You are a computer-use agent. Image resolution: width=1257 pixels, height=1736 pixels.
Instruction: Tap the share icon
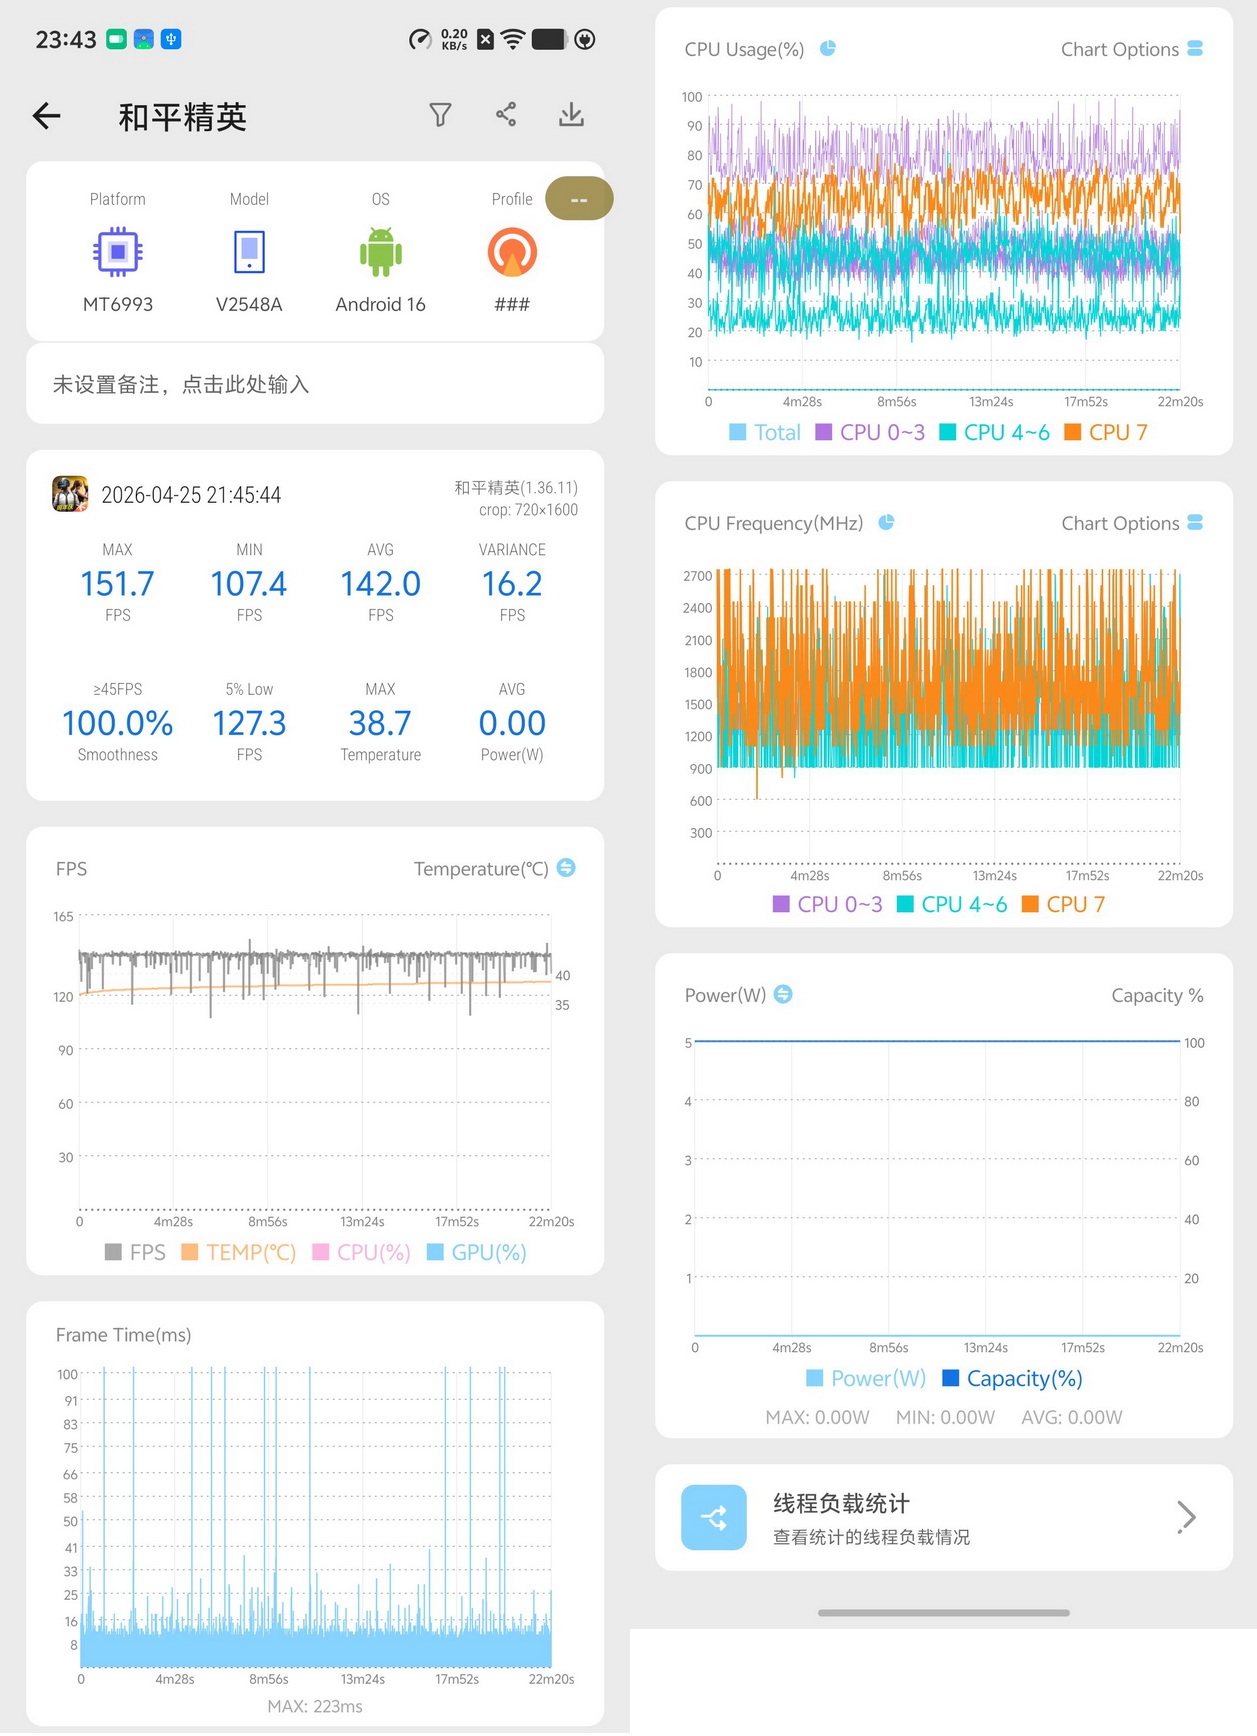506,115
